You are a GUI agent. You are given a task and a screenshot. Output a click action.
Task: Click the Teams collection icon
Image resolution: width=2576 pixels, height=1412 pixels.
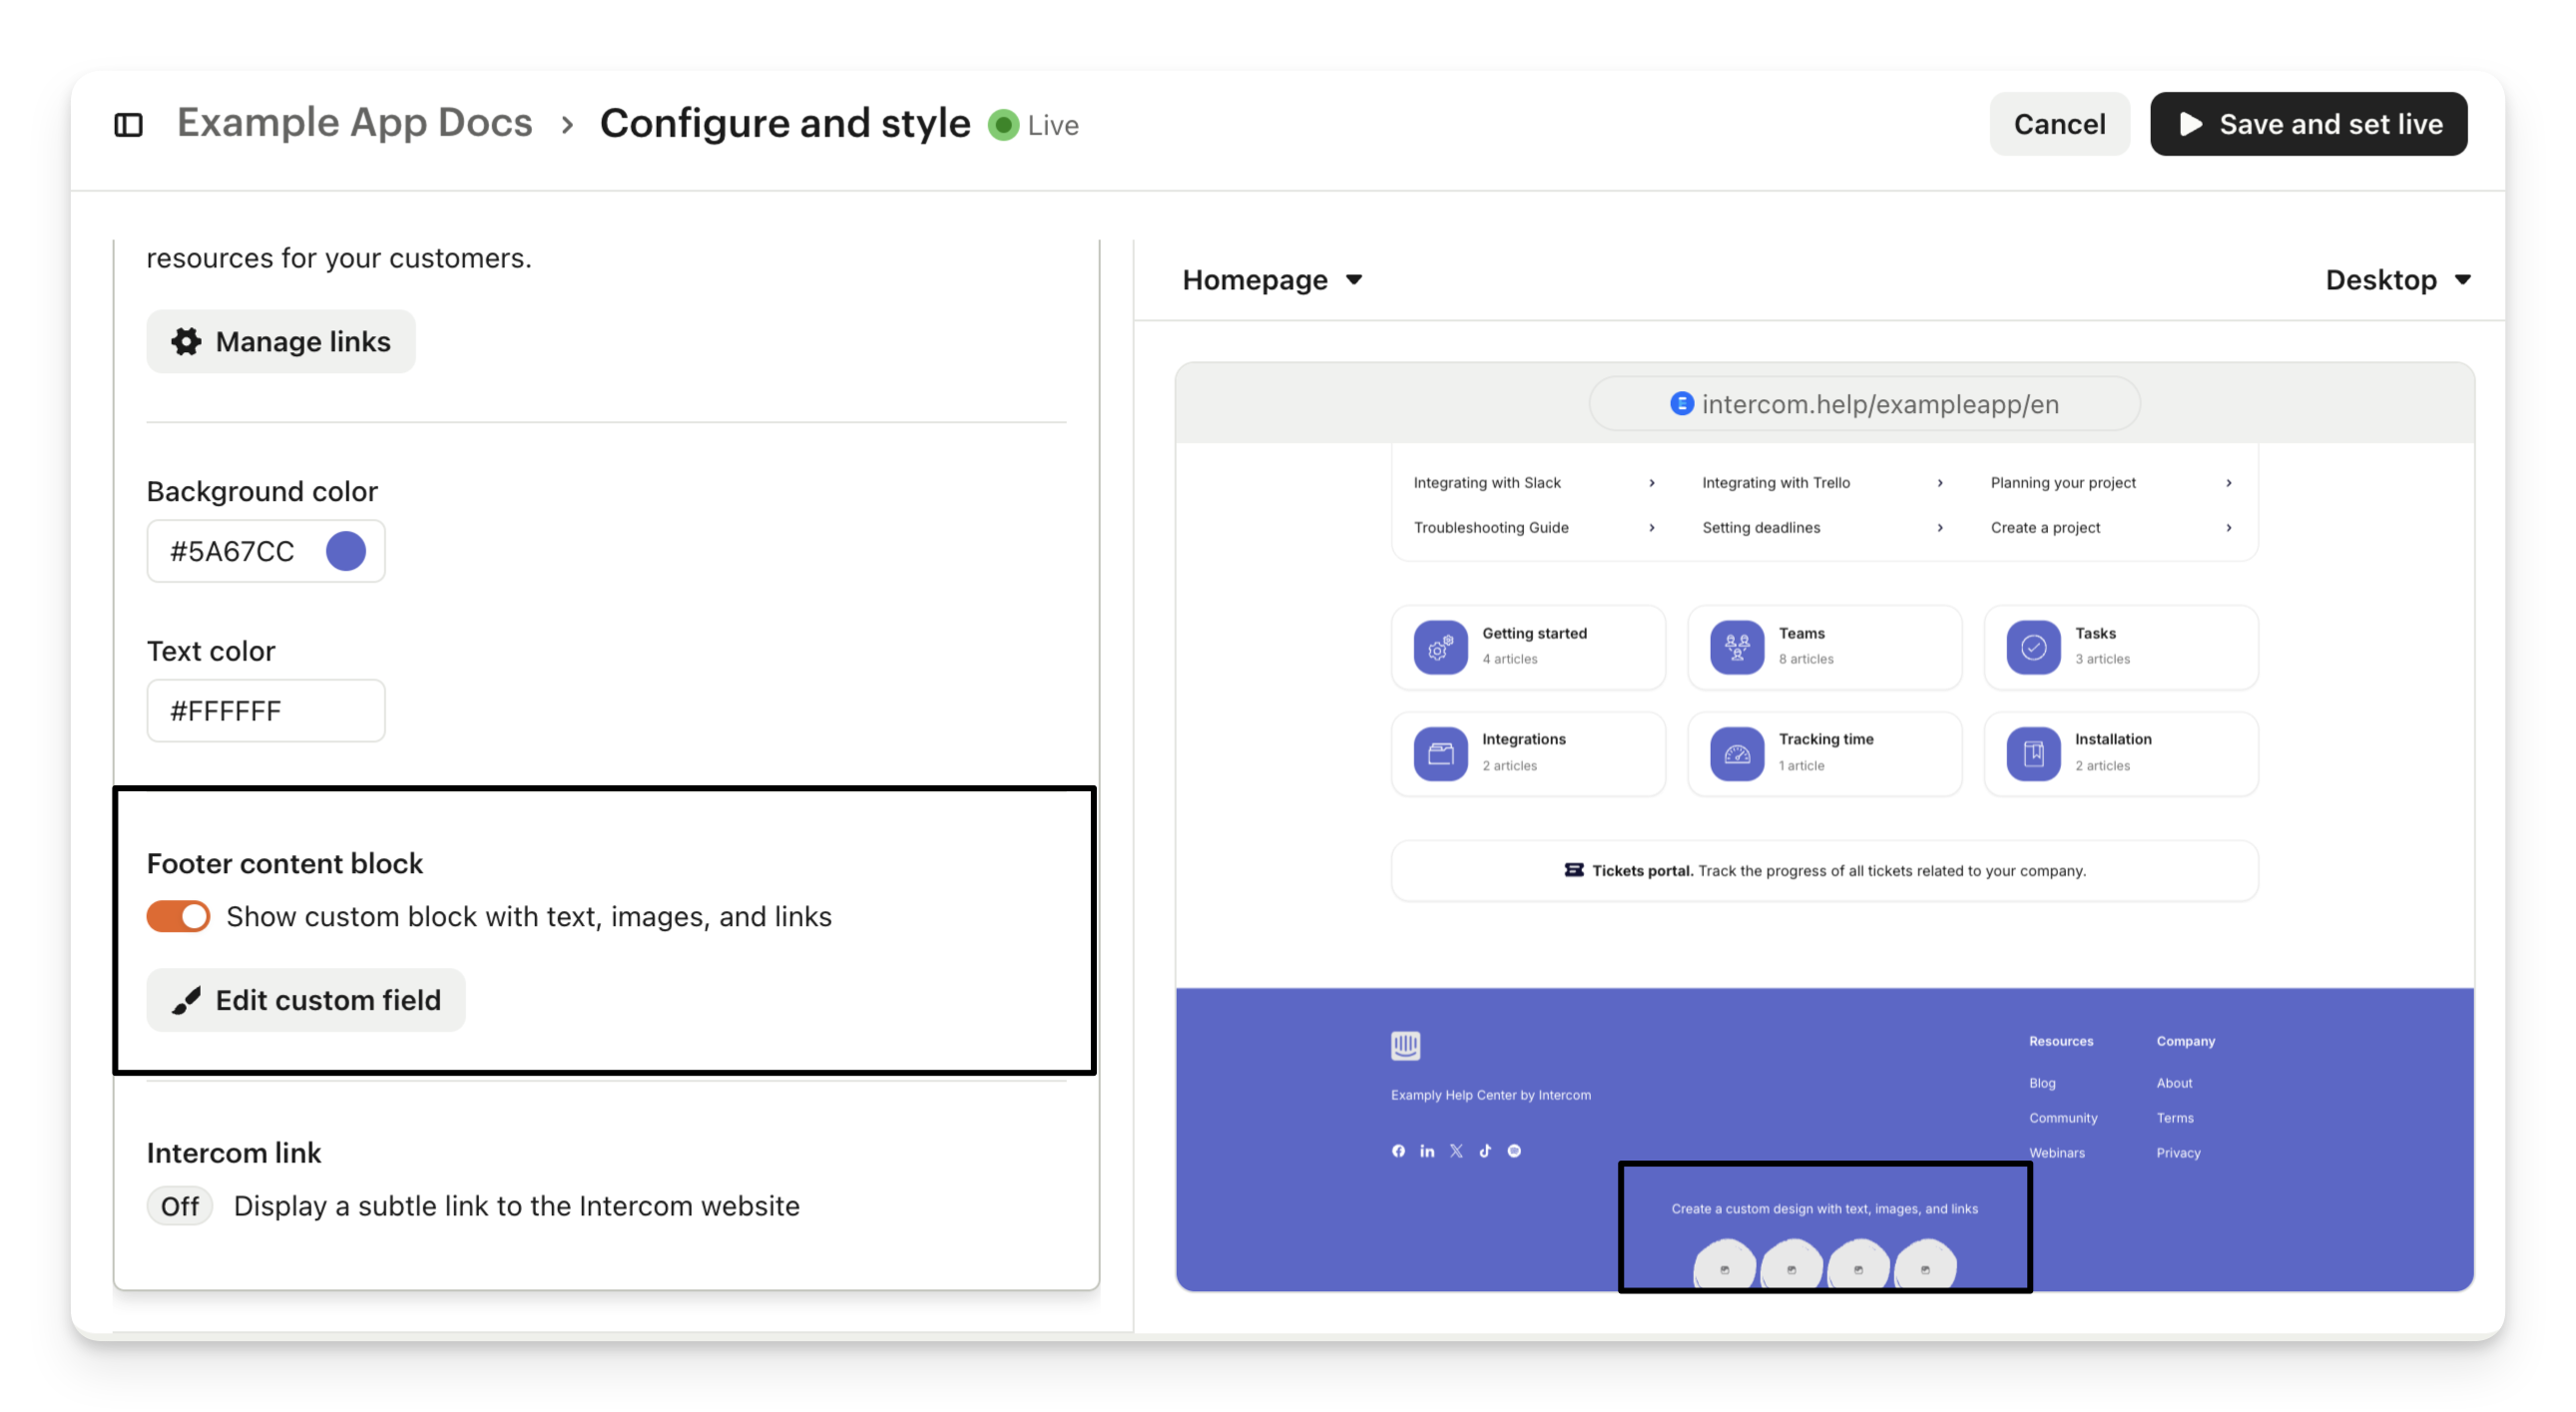pos(1737,647)
